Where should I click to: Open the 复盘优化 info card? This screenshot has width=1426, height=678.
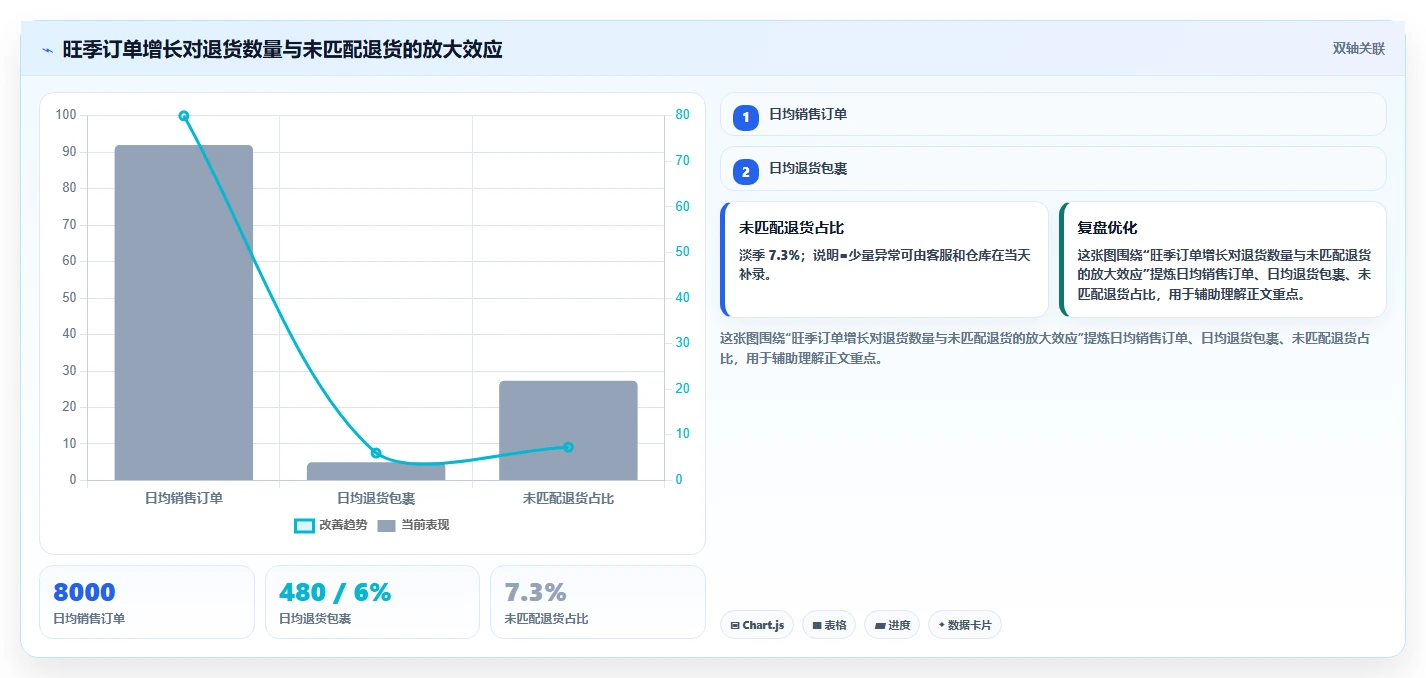point(1223,259)
